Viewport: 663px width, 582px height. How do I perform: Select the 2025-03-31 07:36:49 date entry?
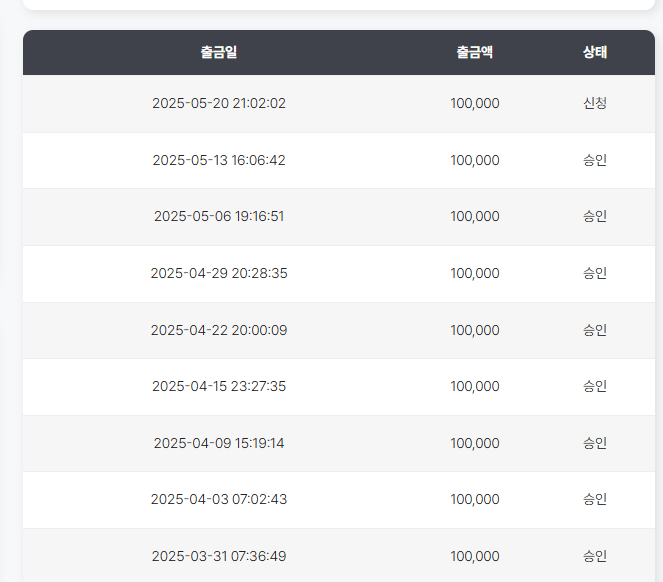click(219, 556)
